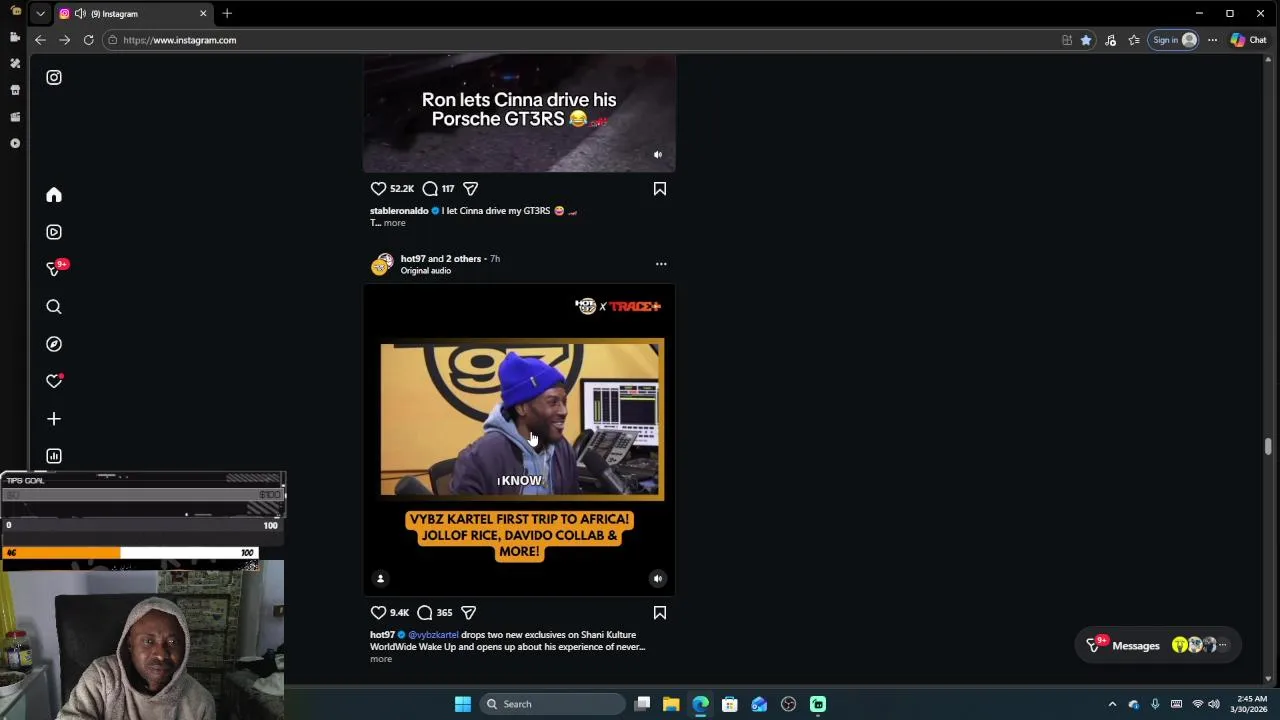Open the @vybzkartel mention in the caption
Screen dimensions: 1280x720
(433, 635)
